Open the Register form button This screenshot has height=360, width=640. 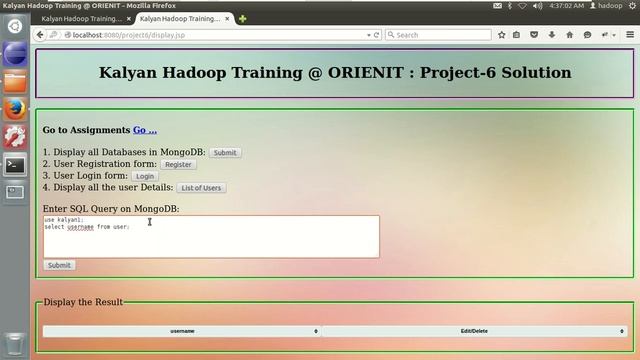tap(178, 164)
